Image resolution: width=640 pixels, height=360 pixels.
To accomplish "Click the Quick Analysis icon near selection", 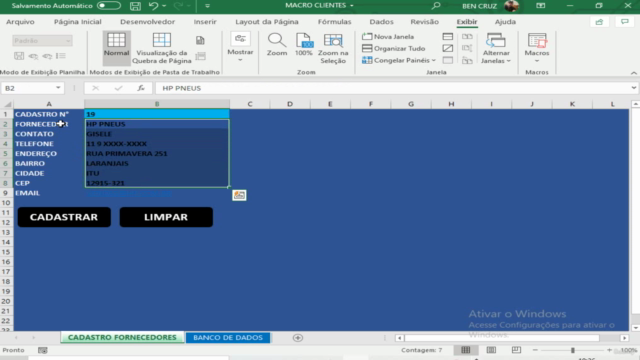I will tap(239, 195).
